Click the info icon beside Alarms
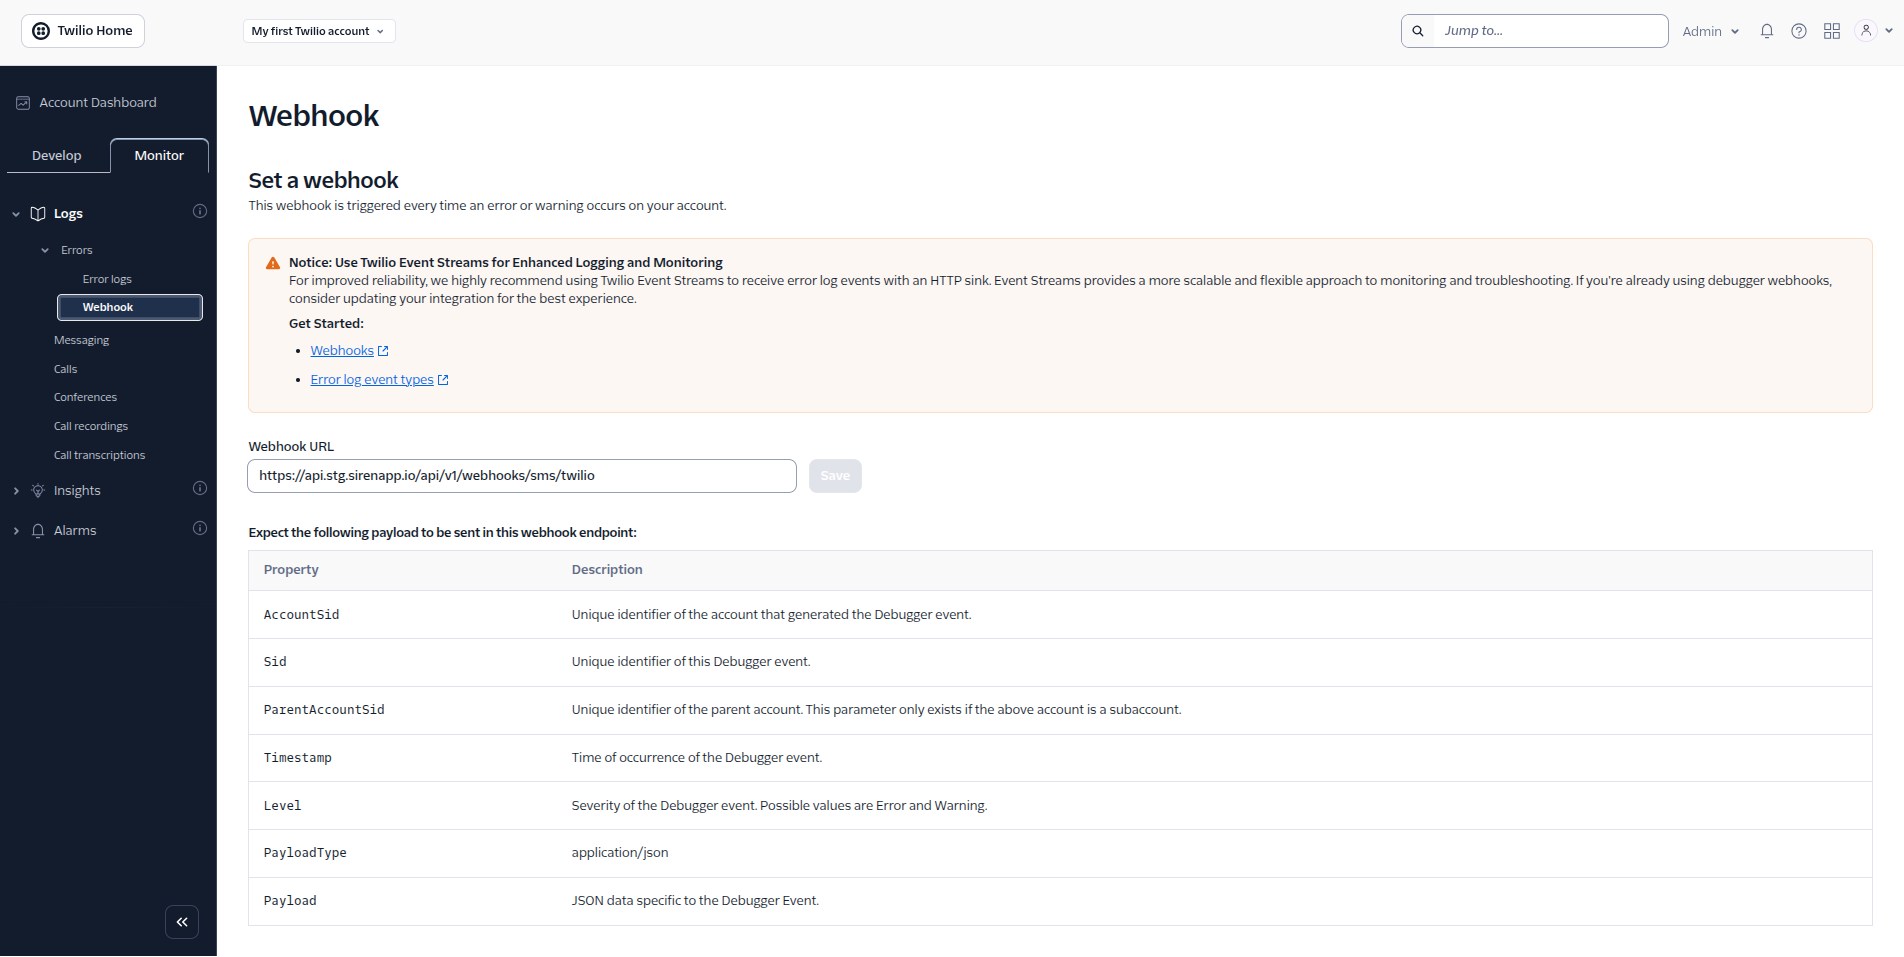 click(199, 528)
